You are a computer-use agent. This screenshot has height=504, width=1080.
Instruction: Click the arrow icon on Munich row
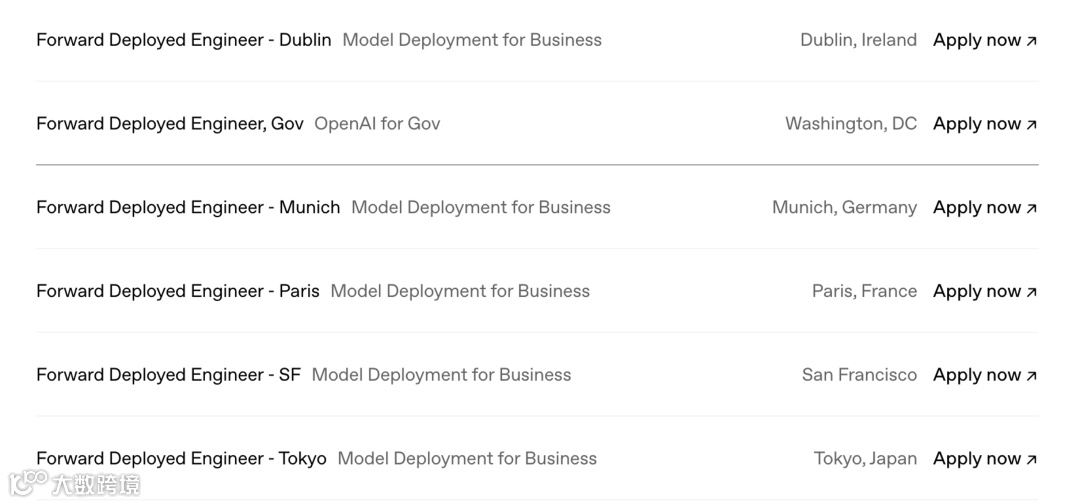coord(1032,208)
